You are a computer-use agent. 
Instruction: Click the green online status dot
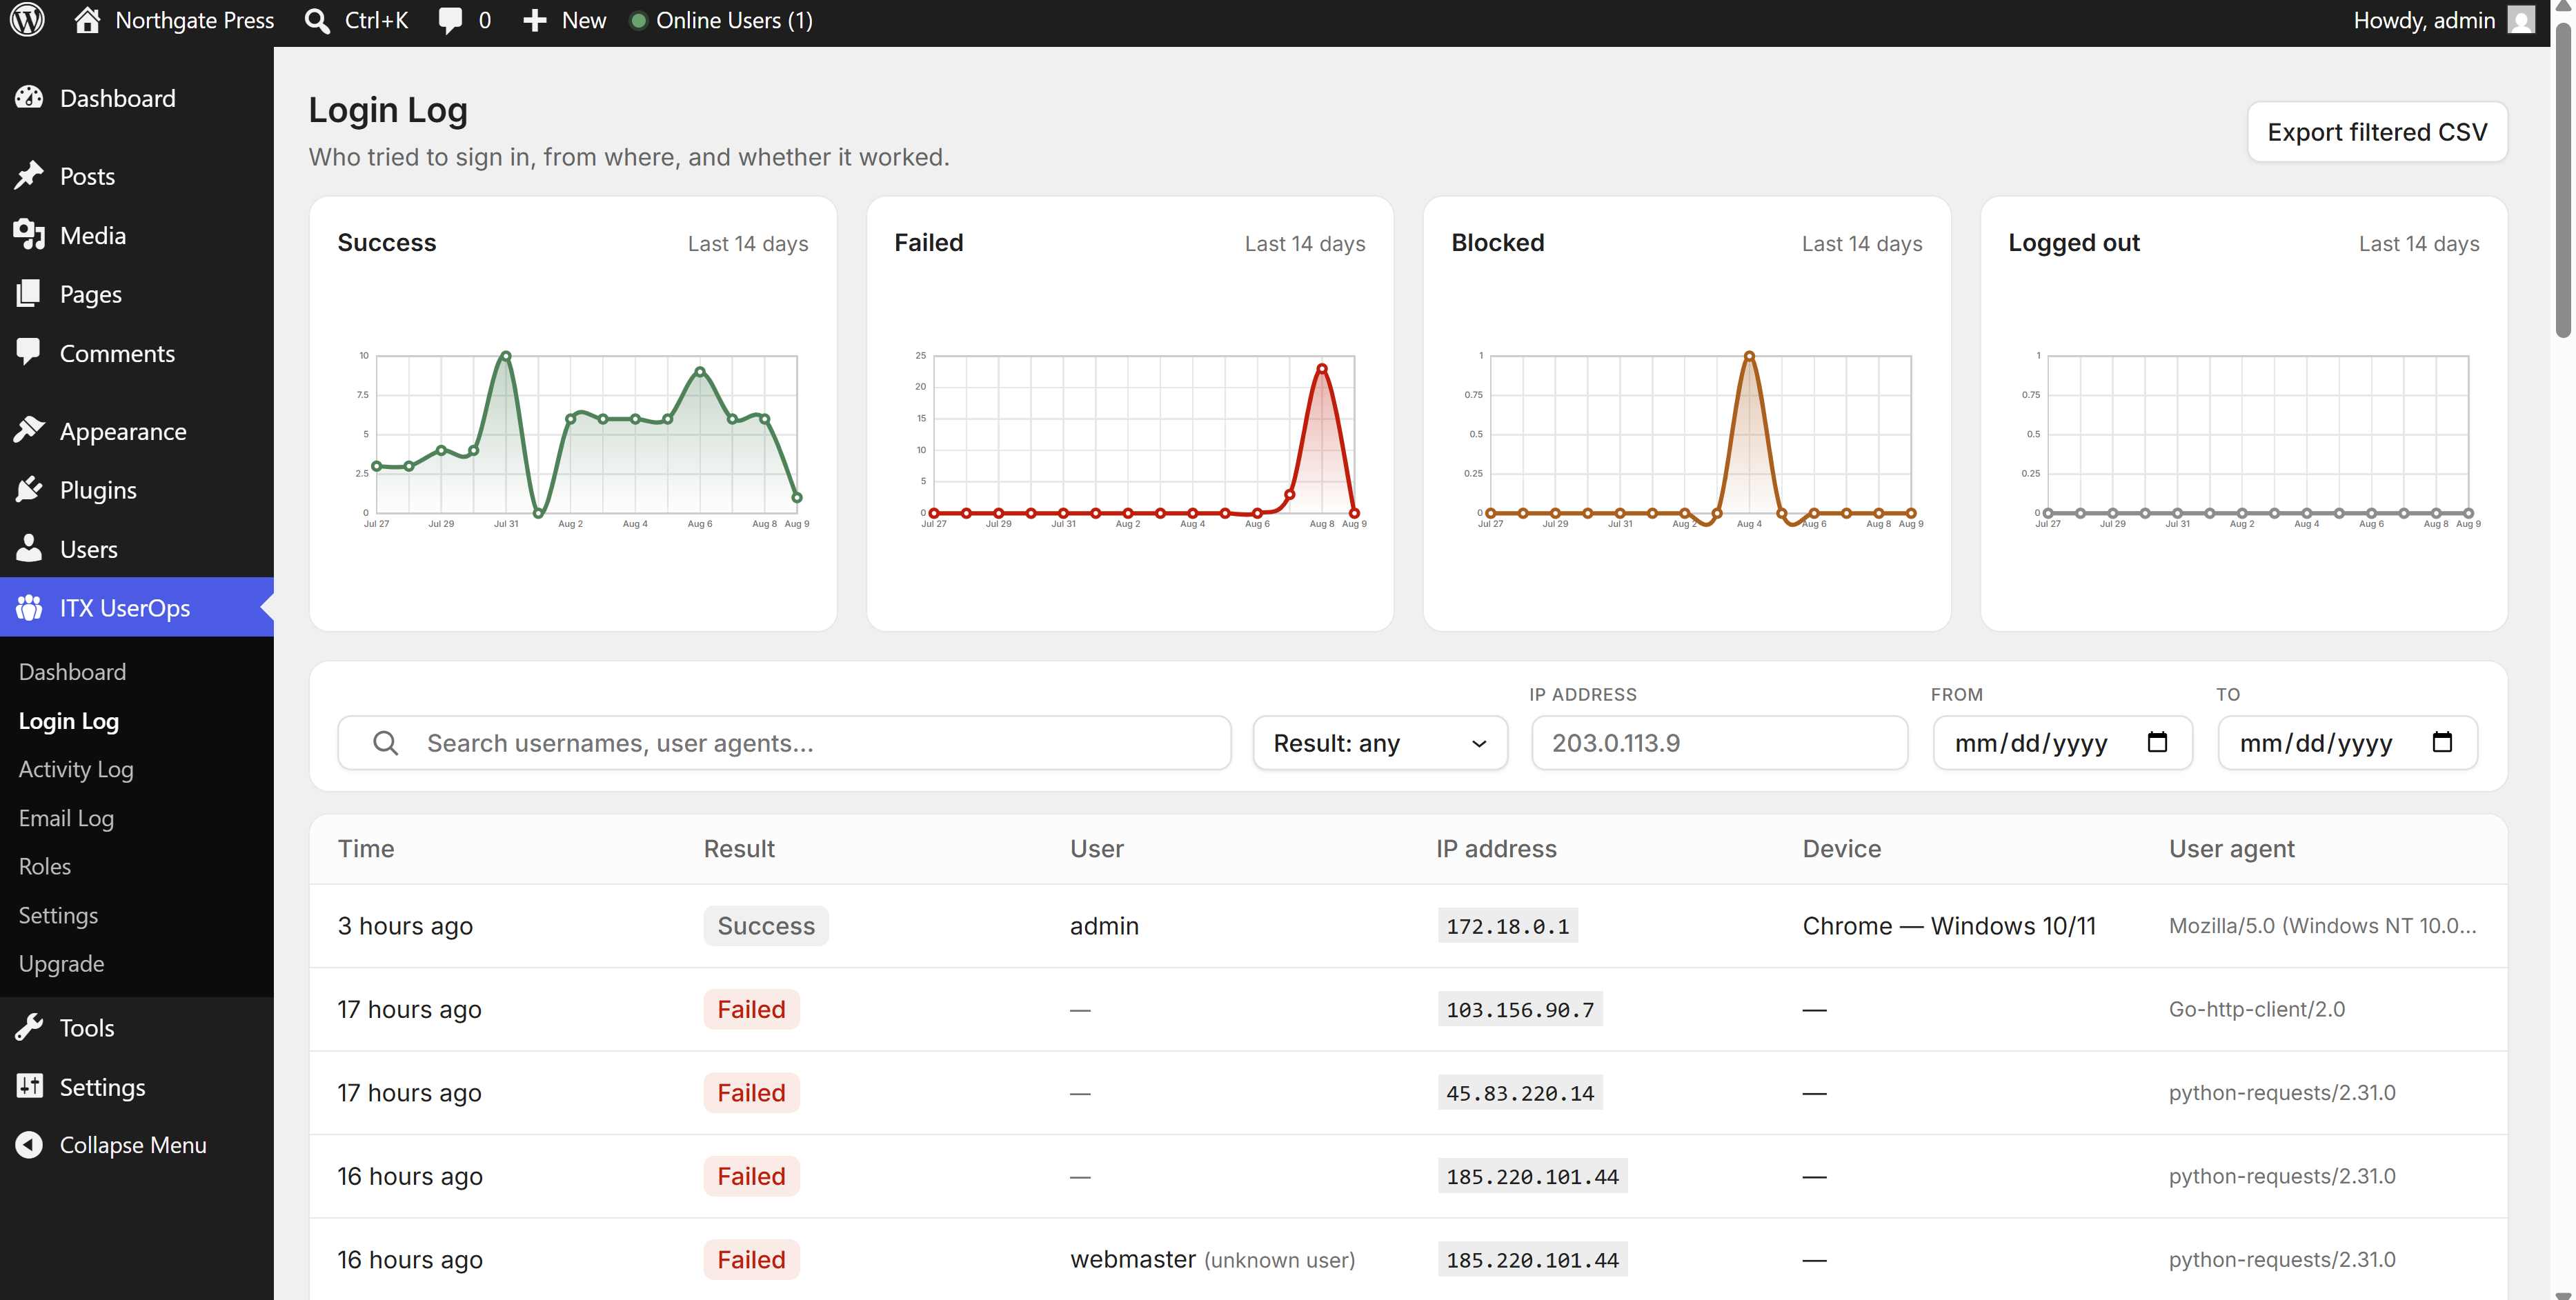(x=638, y=21)
